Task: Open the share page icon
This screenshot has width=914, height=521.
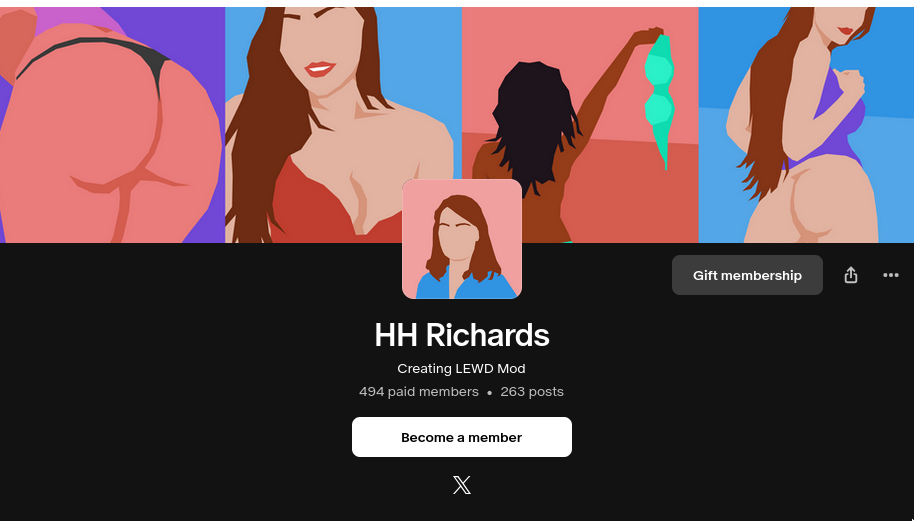Action: (x=850, y=275)
